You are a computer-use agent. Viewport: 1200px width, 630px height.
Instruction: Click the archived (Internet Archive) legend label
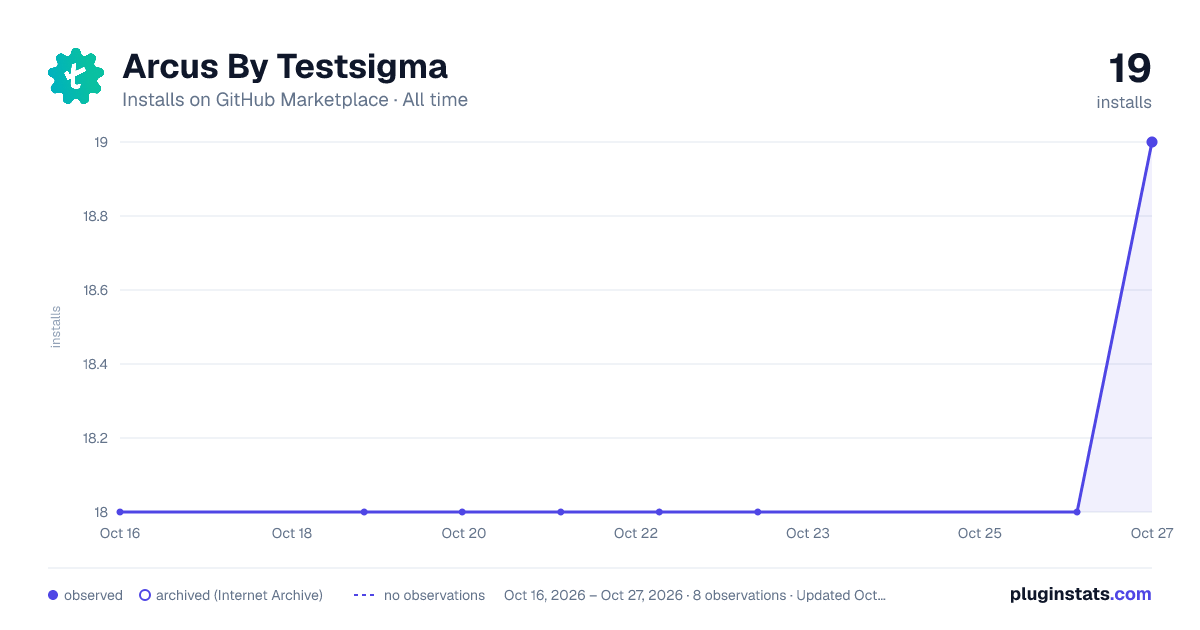tap(239, 595)
